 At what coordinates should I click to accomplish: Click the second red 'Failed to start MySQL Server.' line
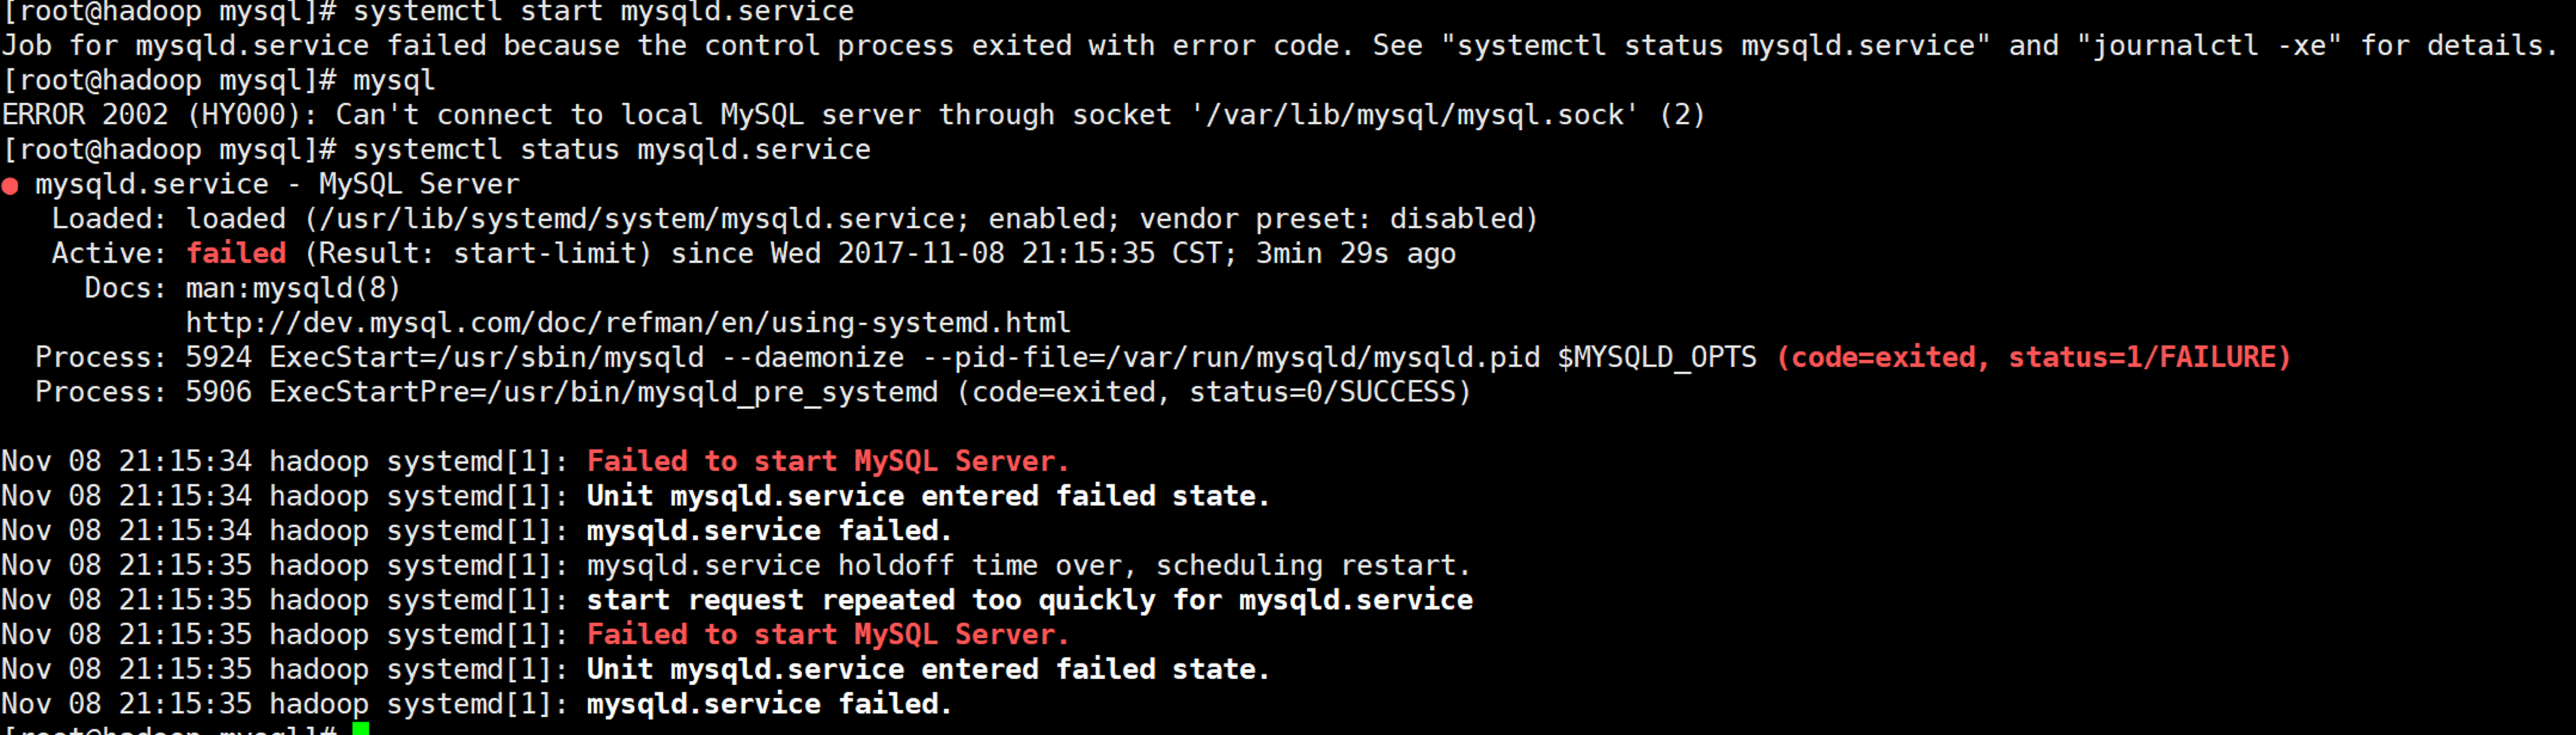coord(828,634)
